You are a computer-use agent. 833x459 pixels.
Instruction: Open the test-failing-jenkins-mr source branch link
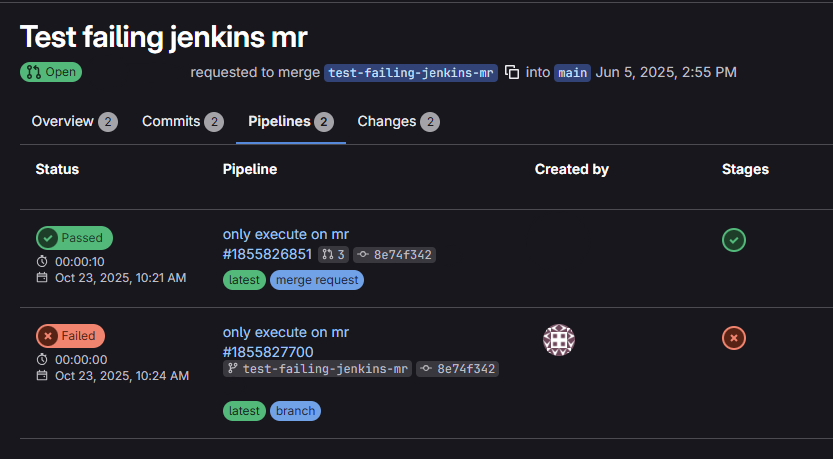point(411,72)
